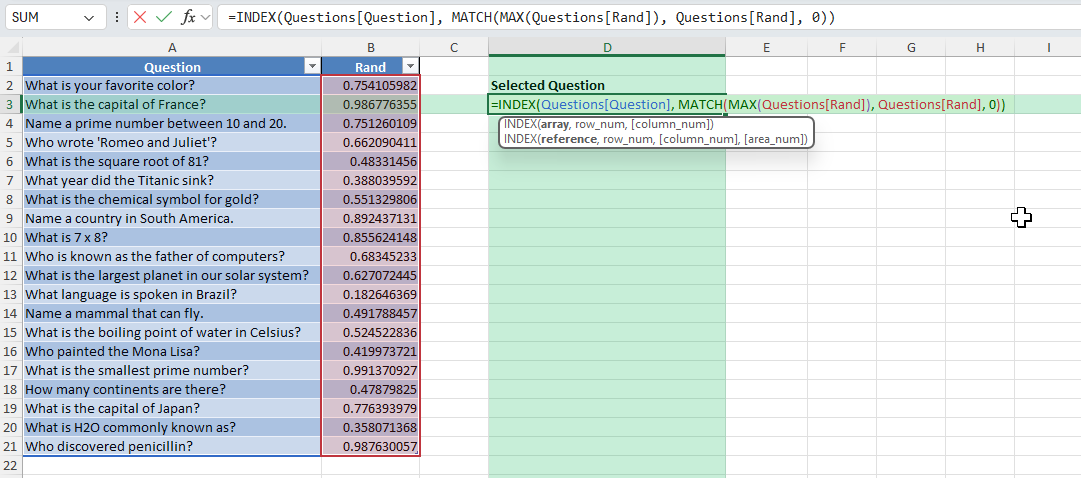The image size is (1081, 478).
Task: Select column A header
Action: (x=172, y=48)
